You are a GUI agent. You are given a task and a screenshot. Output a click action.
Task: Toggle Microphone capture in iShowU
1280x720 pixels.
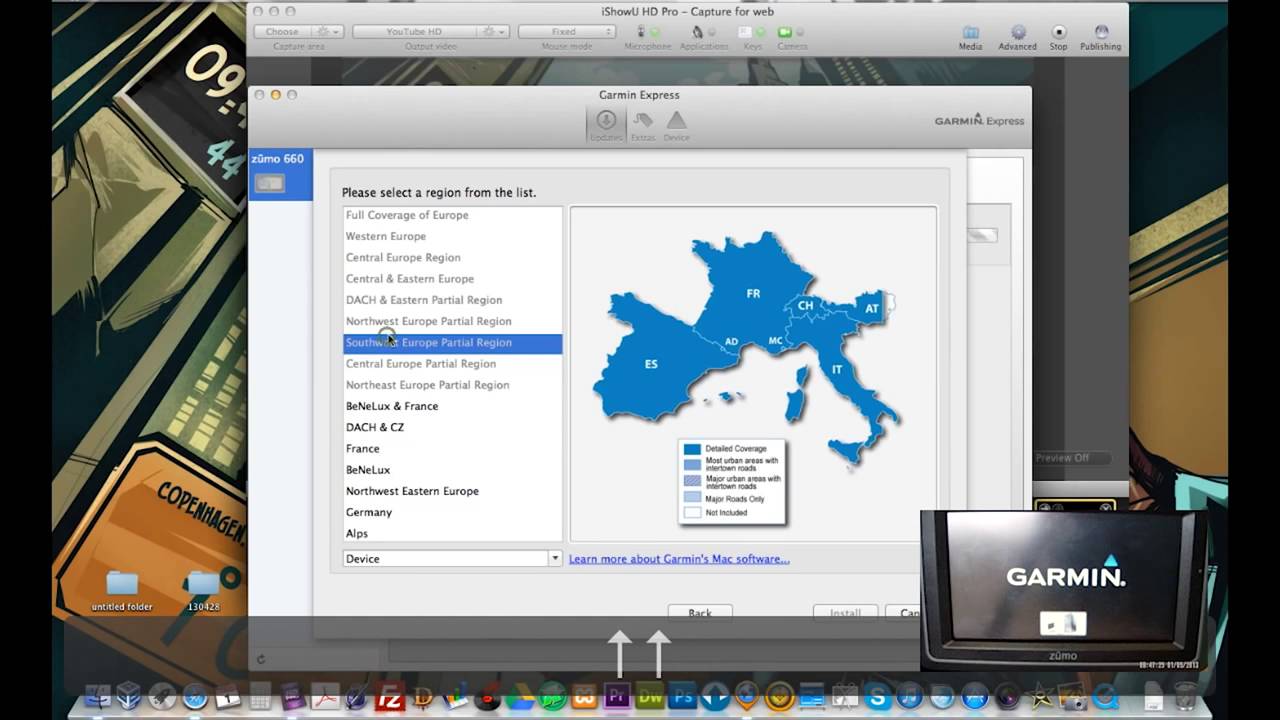648,37
